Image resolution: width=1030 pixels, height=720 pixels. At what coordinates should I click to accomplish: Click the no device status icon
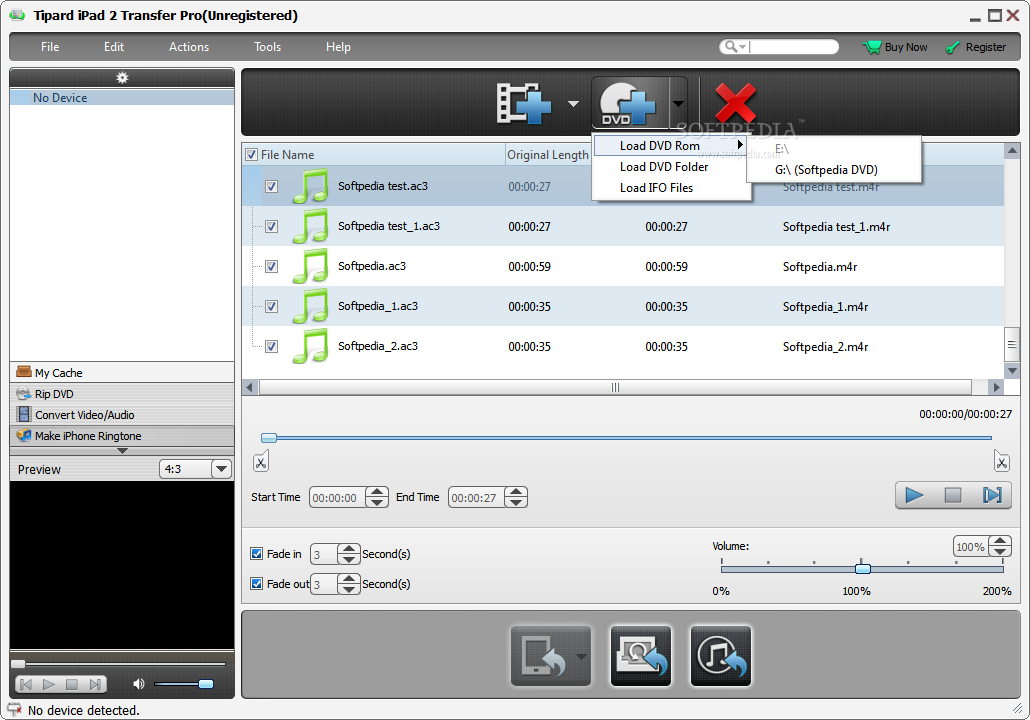[x=14, y=710]
